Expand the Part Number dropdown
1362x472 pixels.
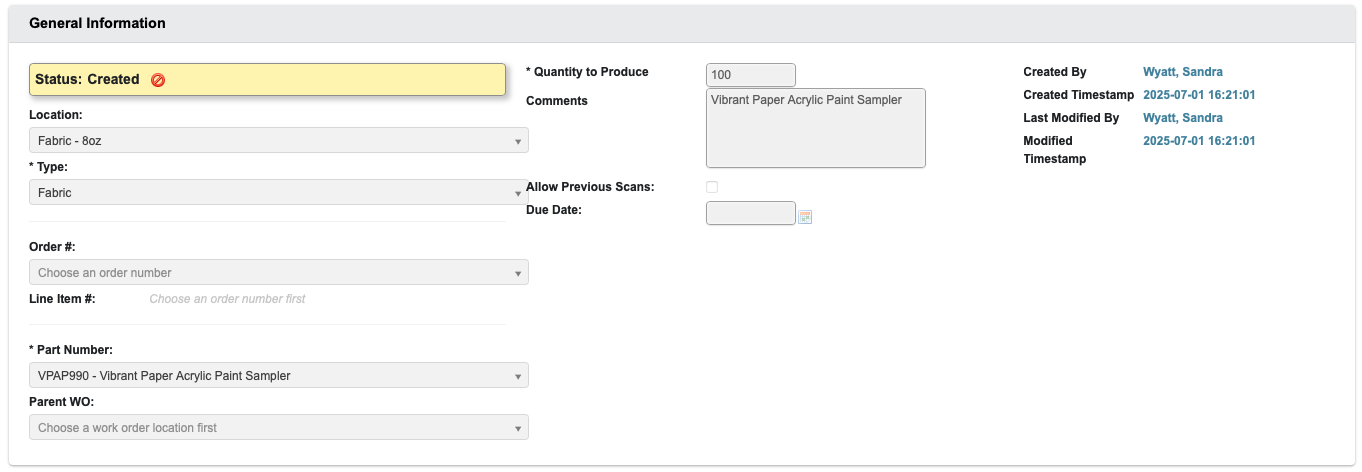click(x=278, y=376)
